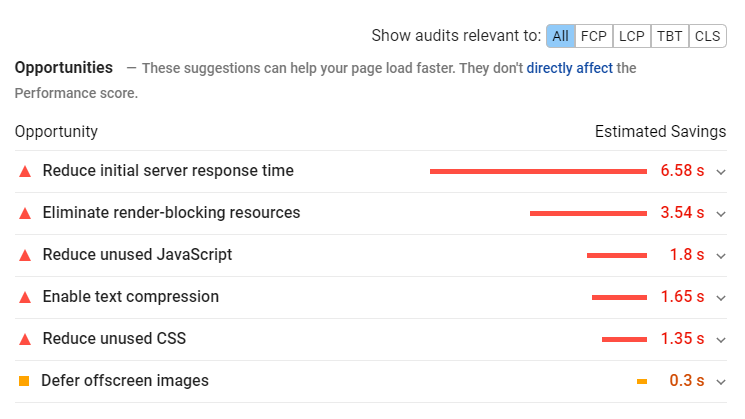Image resolution: width=745 pixels, height=419 pixels.
Task: Expand the Reduce unused CSS chevron
Action: tap(721, 340)
